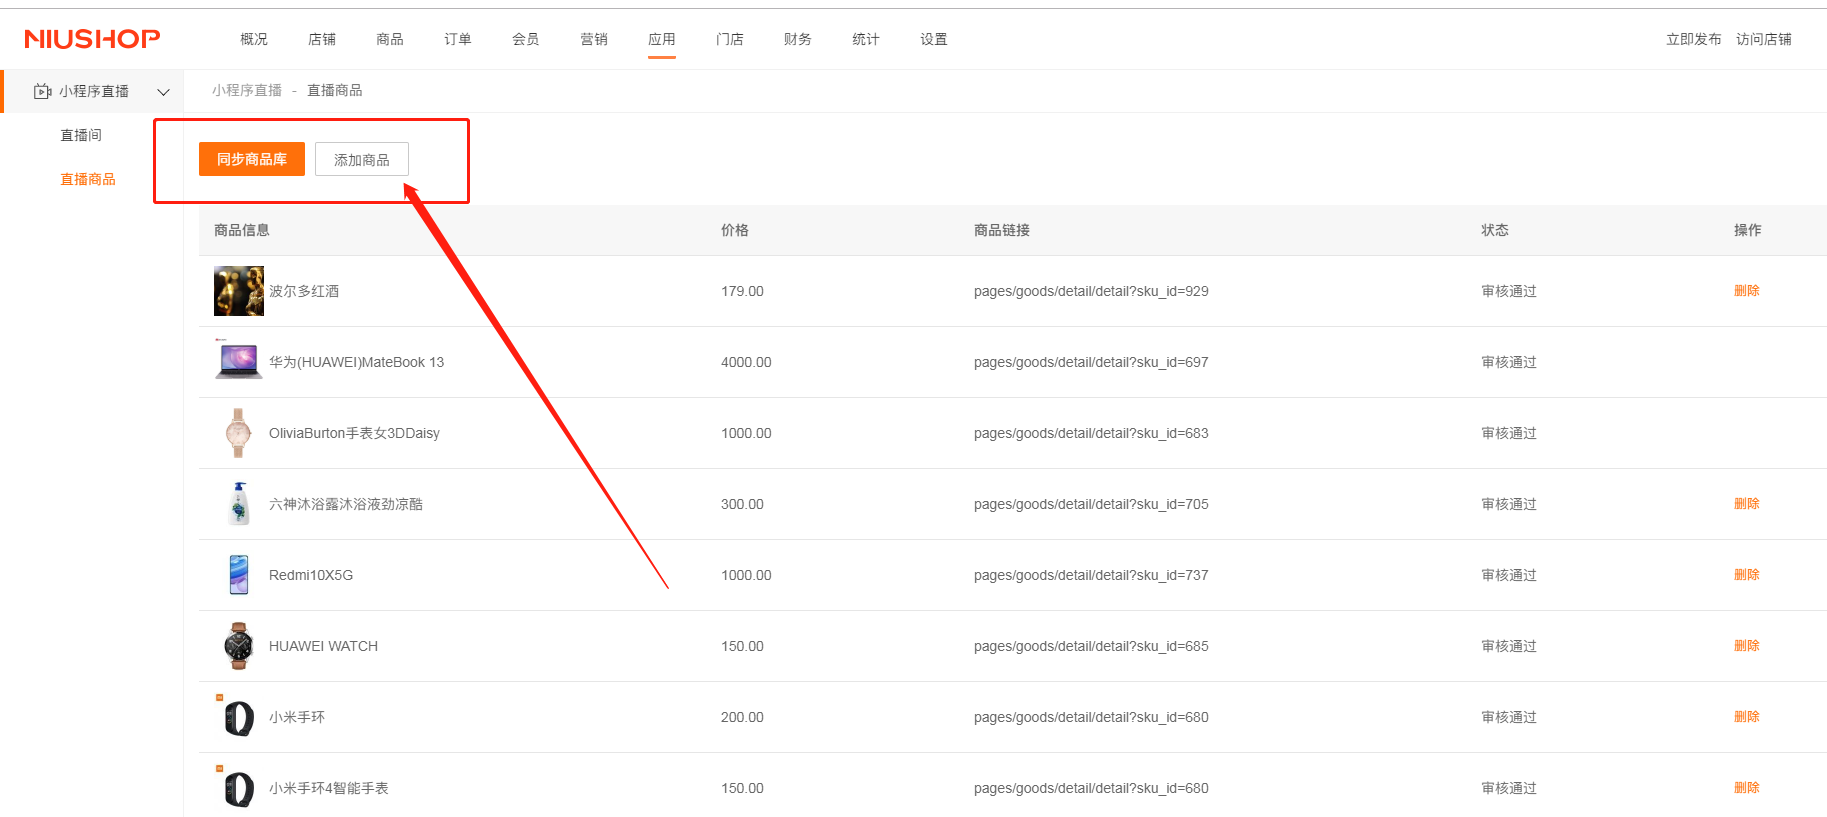Open the 概况 top menu
The height and width of the screenshot is (817, 1827).
point(254,39)
